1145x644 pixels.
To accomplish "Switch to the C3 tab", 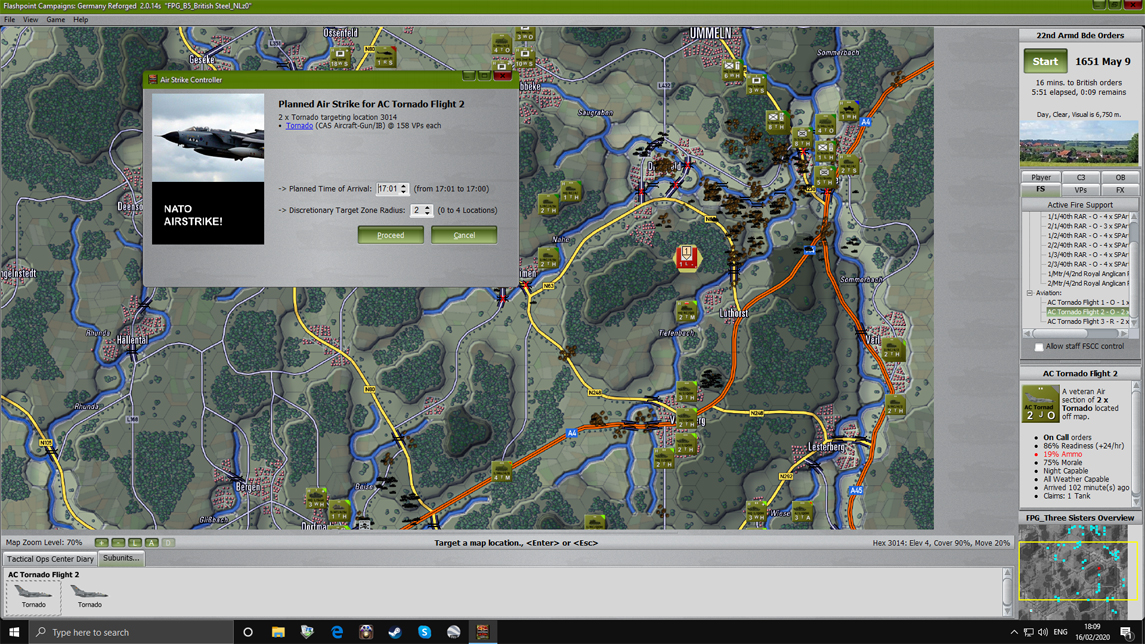I will tap(1081, 177).
